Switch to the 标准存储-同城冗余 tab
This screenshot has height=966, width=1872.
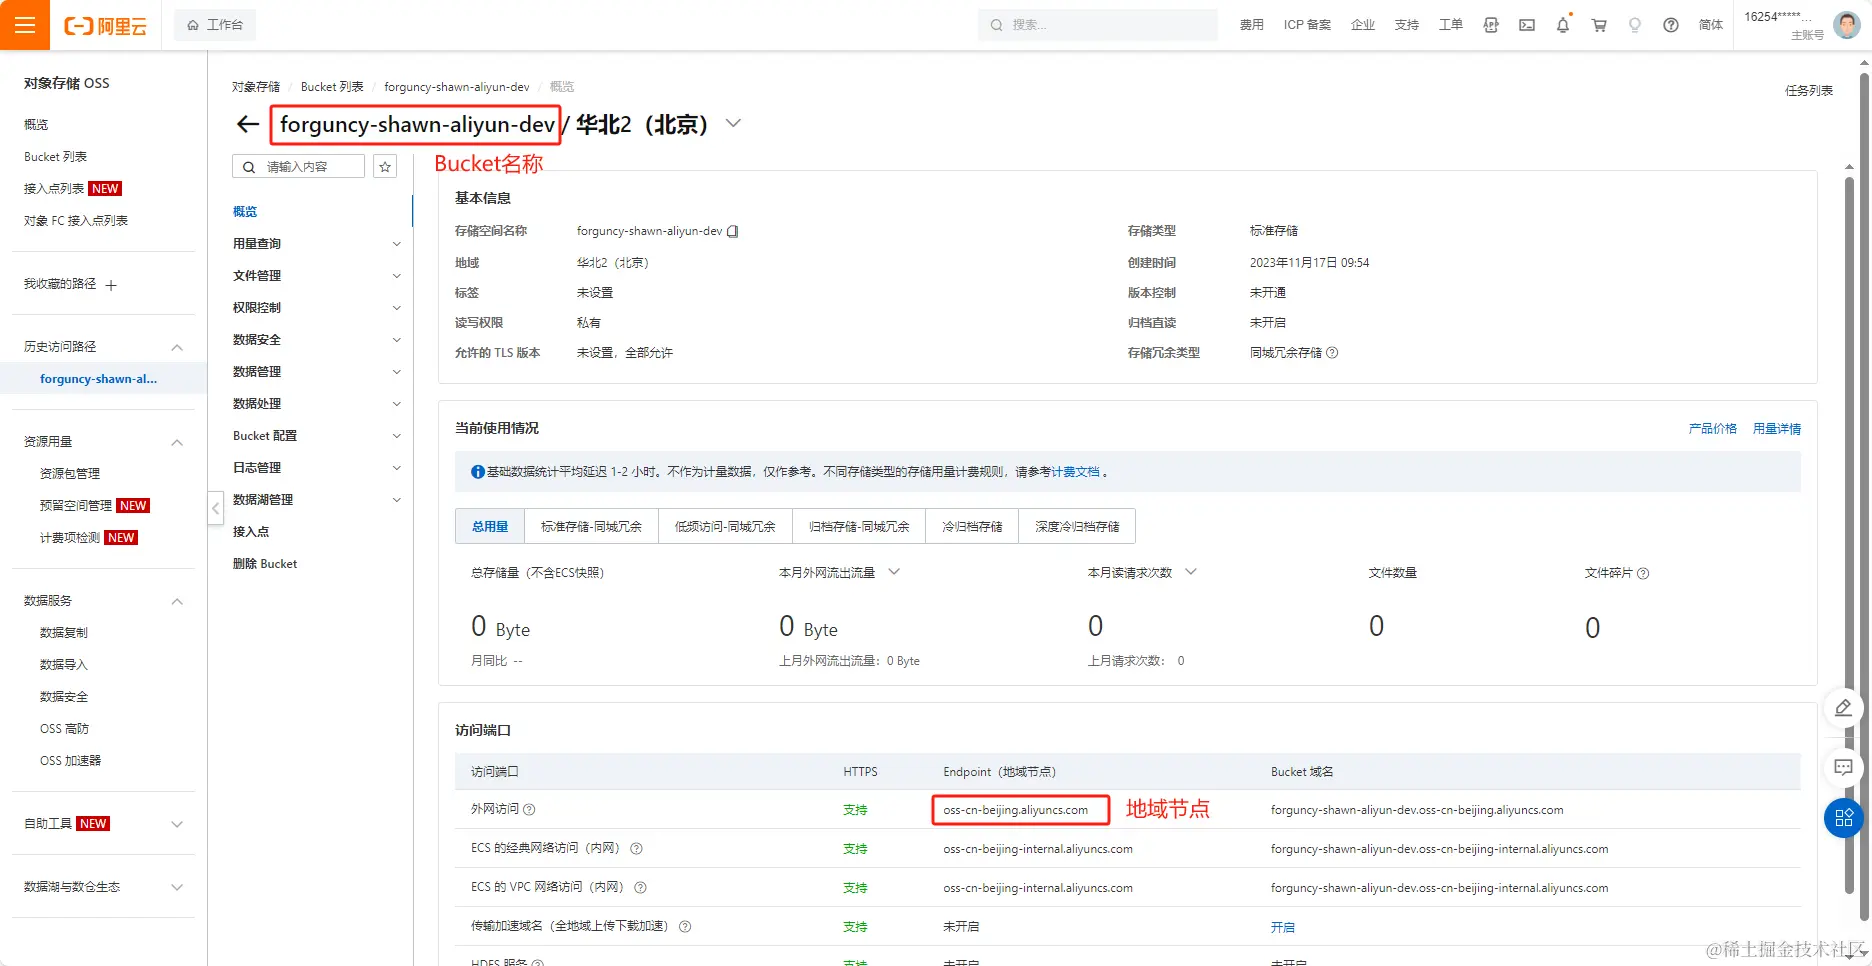click(x=591, y=526)
